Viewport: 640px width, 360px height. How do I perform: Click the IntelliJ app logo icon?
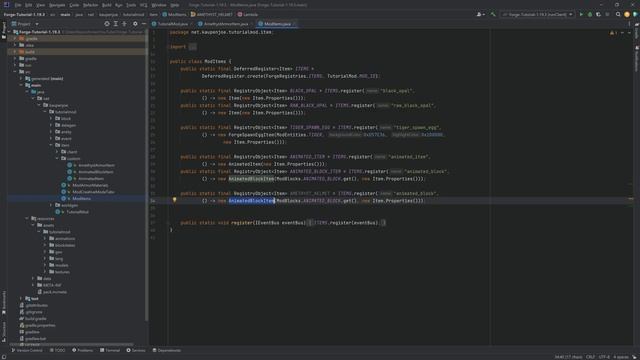(6, 5)
